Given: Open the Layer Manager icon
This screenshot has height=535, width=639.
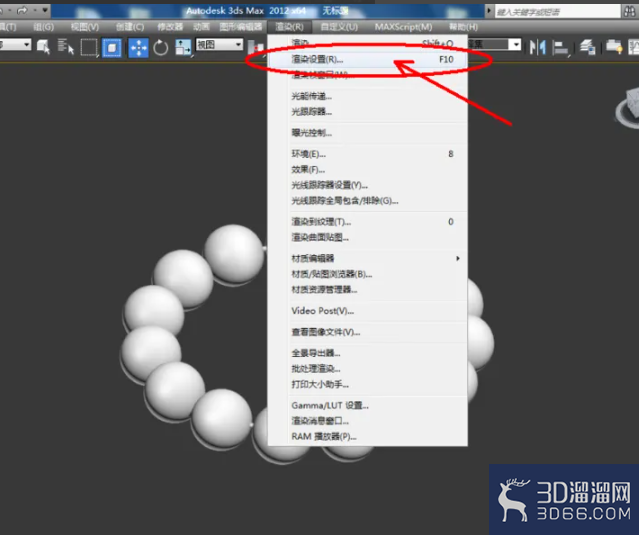Looking at the screenshot, I should pos(587,47).
